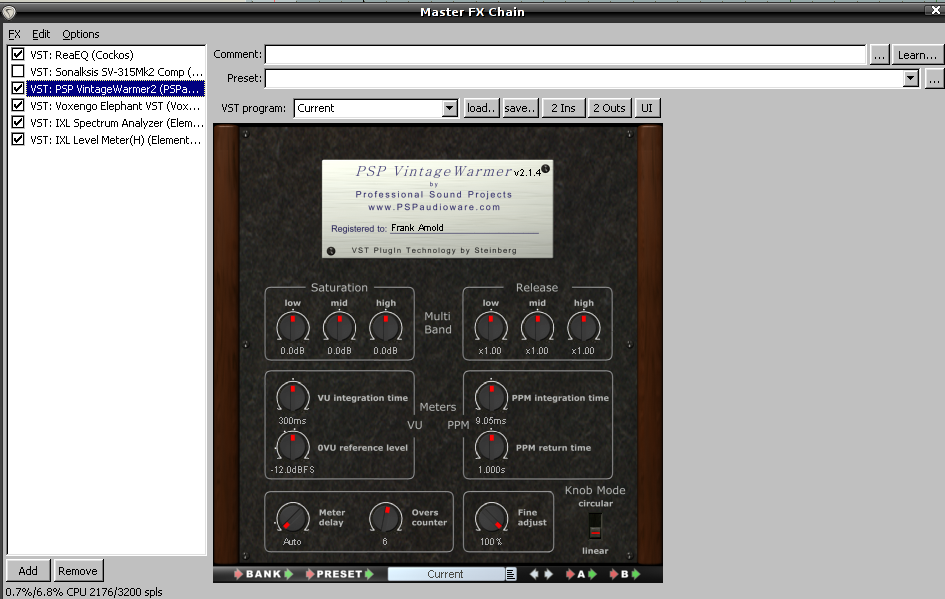Click the load.. program button
Image resolution: width=945 pixels, height=599 pixels.
tap(481, 108)
